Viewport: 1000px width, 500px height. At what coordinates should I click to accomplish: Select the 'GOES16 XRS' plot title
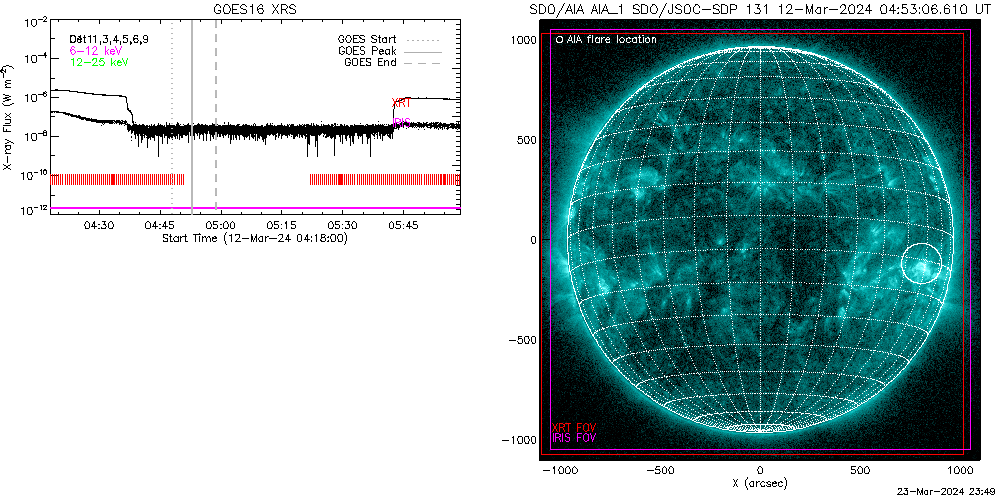point(254,9)
